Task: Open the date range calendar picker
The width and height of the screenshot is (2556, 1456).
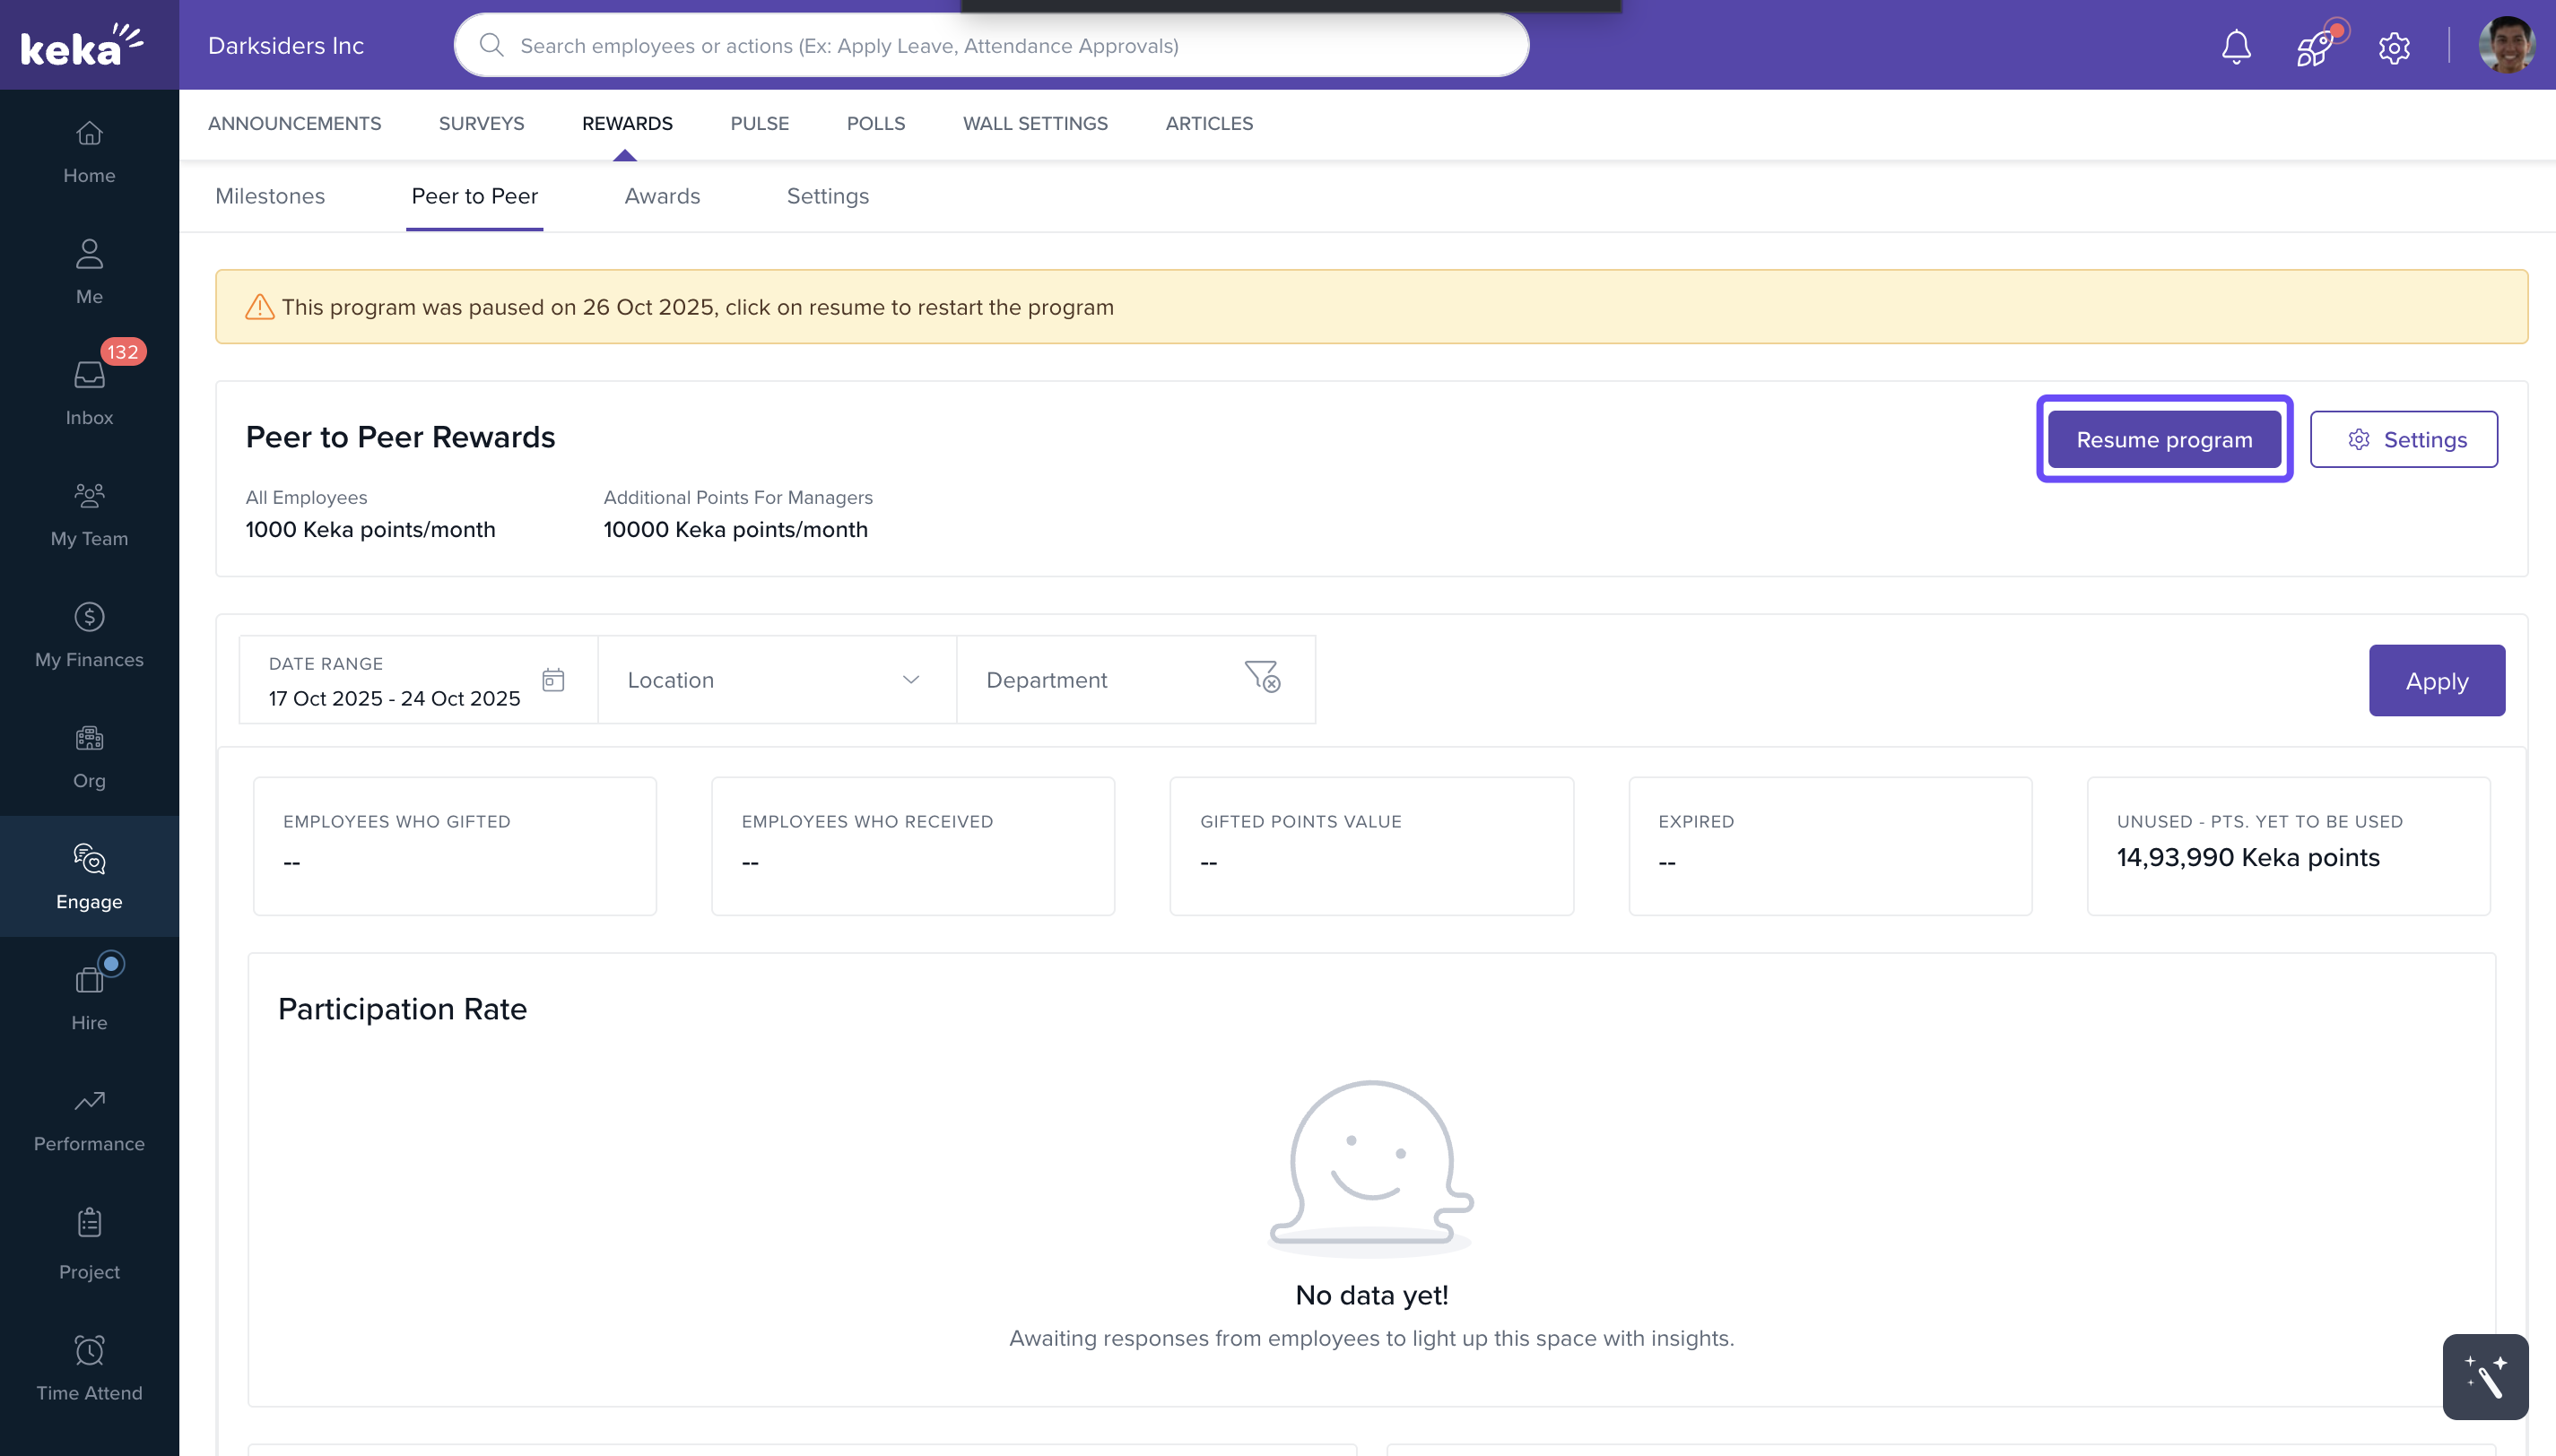Action: tap(553, 680)
